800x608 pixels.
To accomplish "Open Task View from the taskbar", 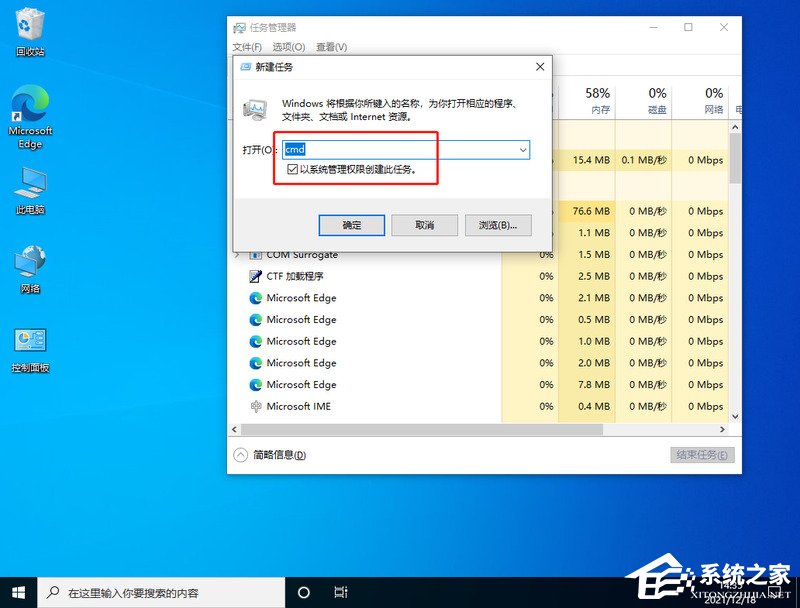I will (341, 593).
